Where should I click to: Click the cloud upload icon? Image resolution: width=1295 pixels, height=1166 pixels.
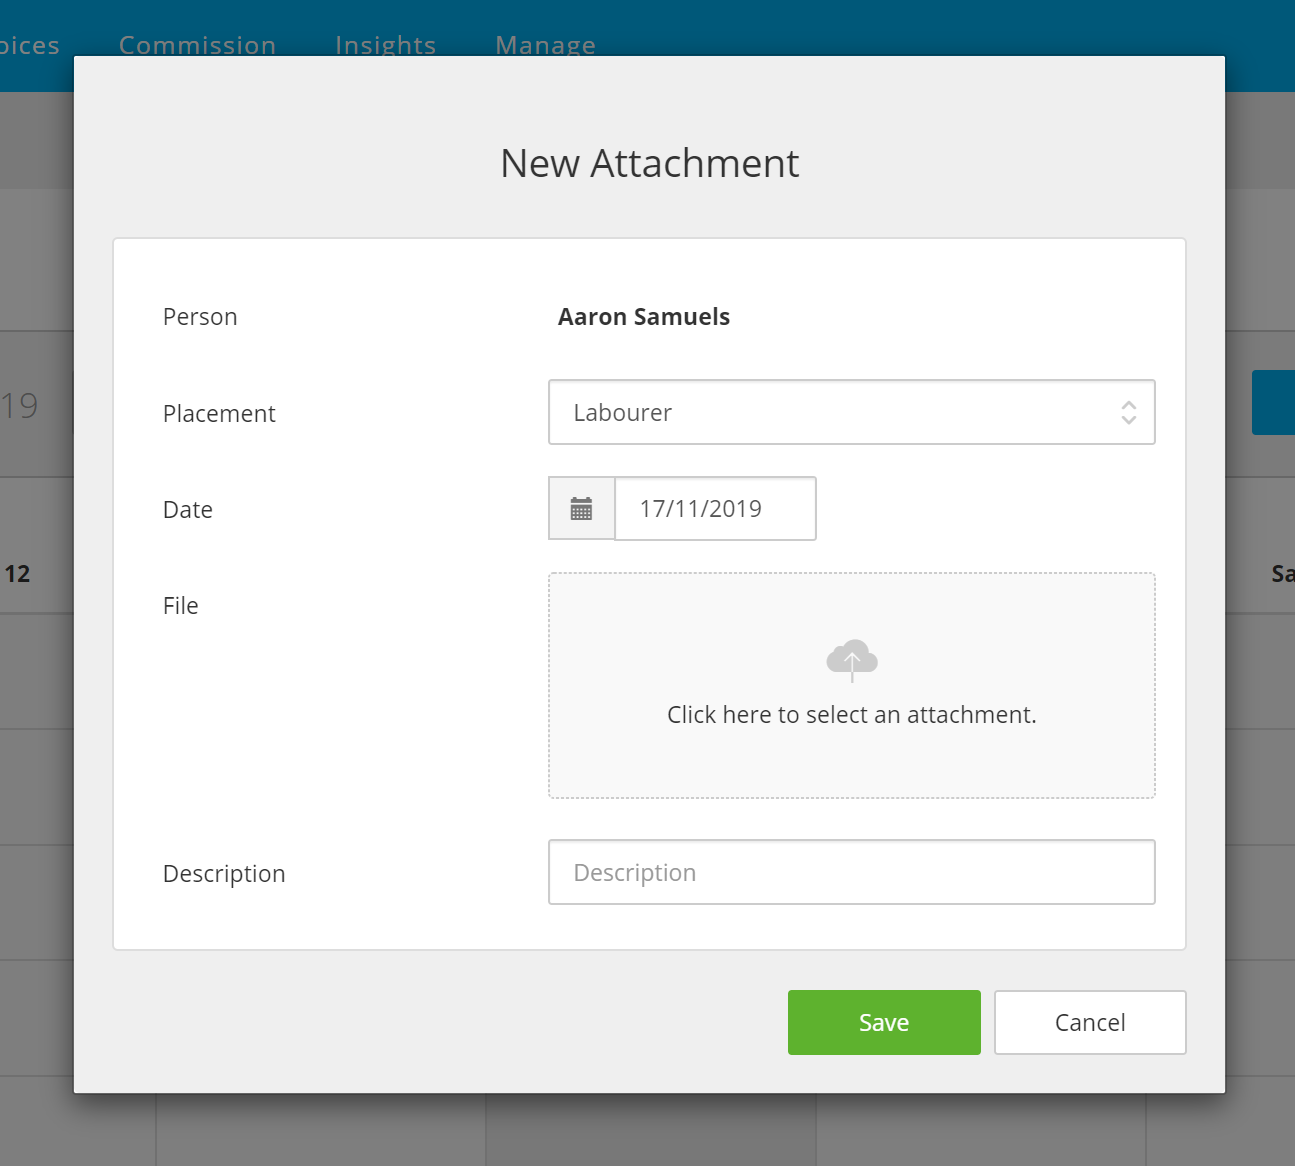tap(852, 660)
